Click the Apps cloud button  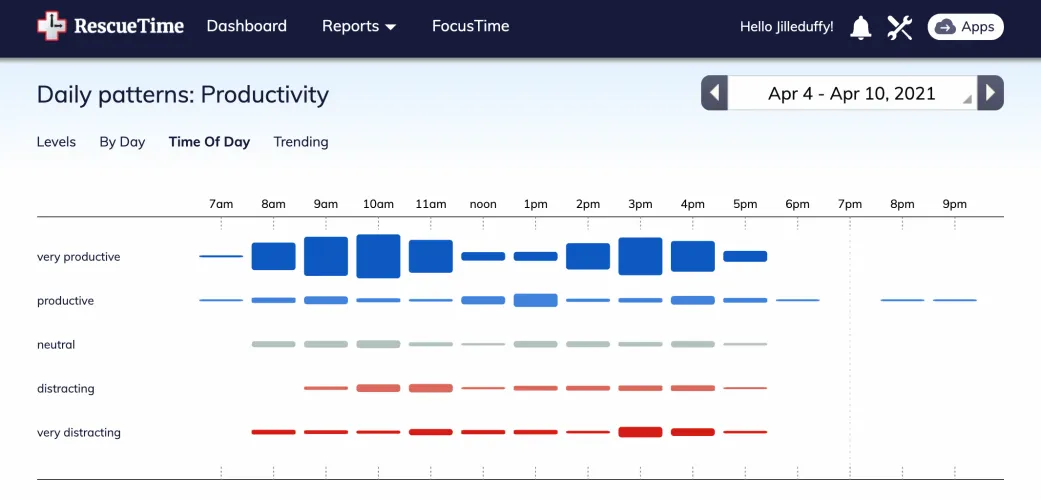coord(965,27)
